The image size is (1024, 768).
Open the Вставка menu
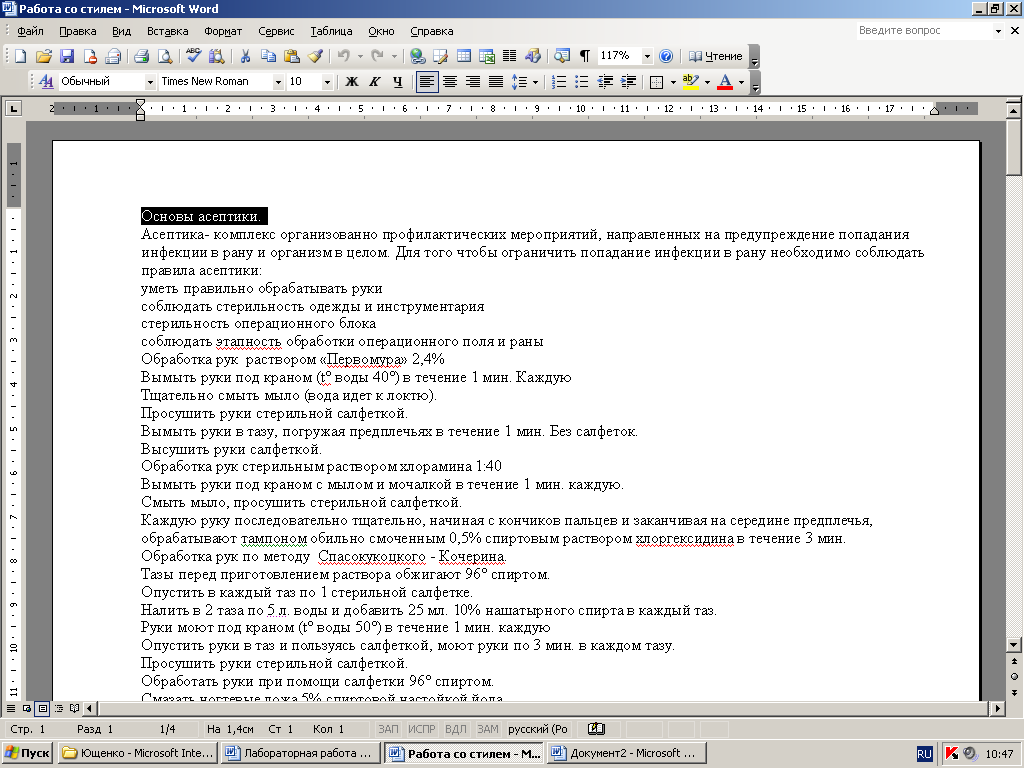[167, 31]
